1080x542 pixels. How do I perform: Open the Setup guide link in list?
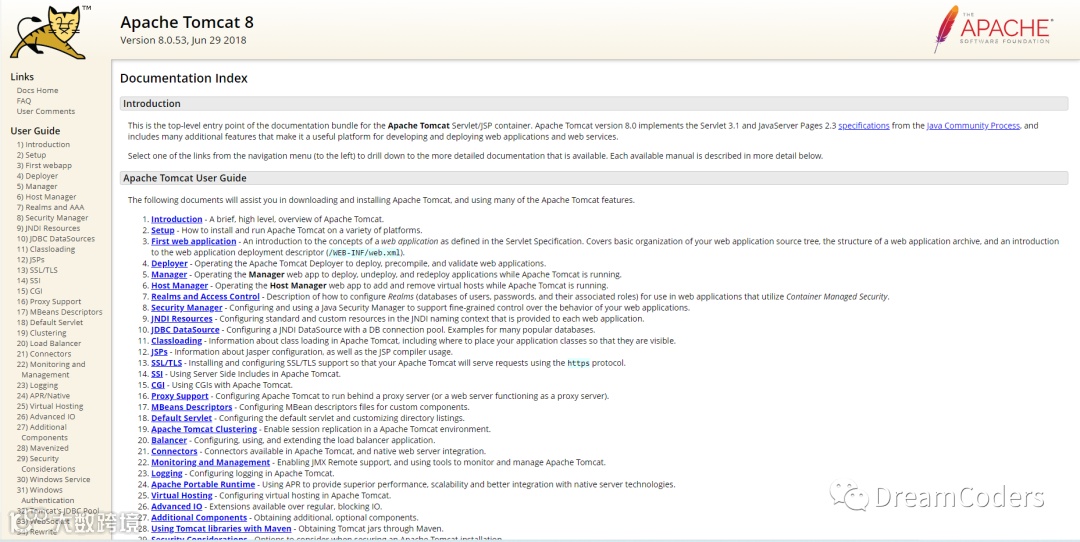point(163,230)
